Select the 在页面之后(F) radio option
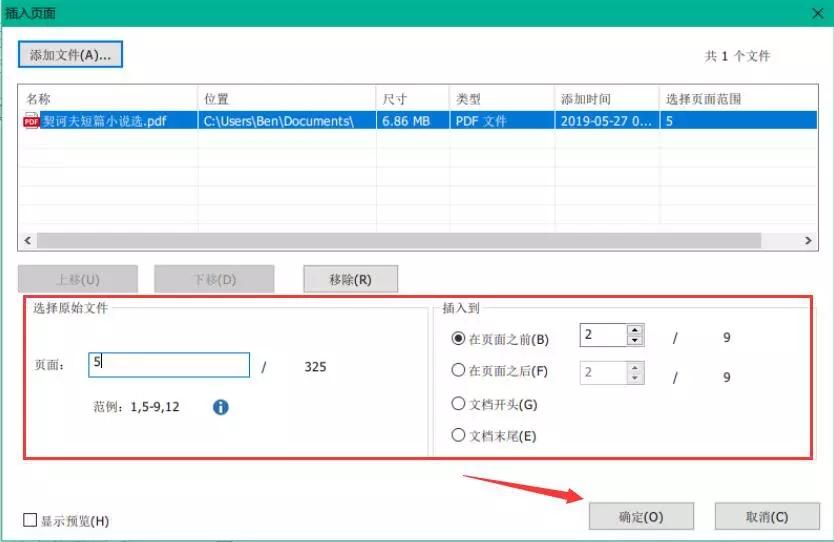The width and height of the screenshot is (834, 542). point(458,370)
